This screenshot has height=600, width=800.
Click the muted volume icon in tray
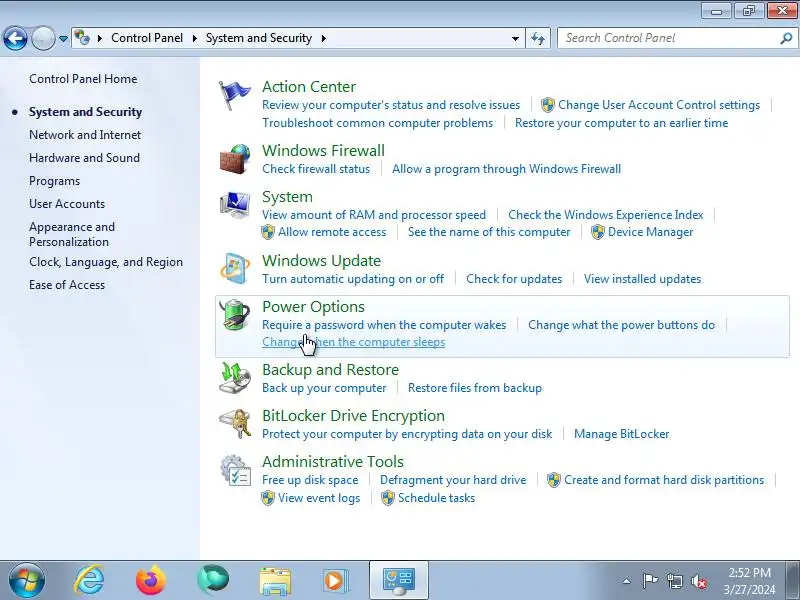point(698,581)
